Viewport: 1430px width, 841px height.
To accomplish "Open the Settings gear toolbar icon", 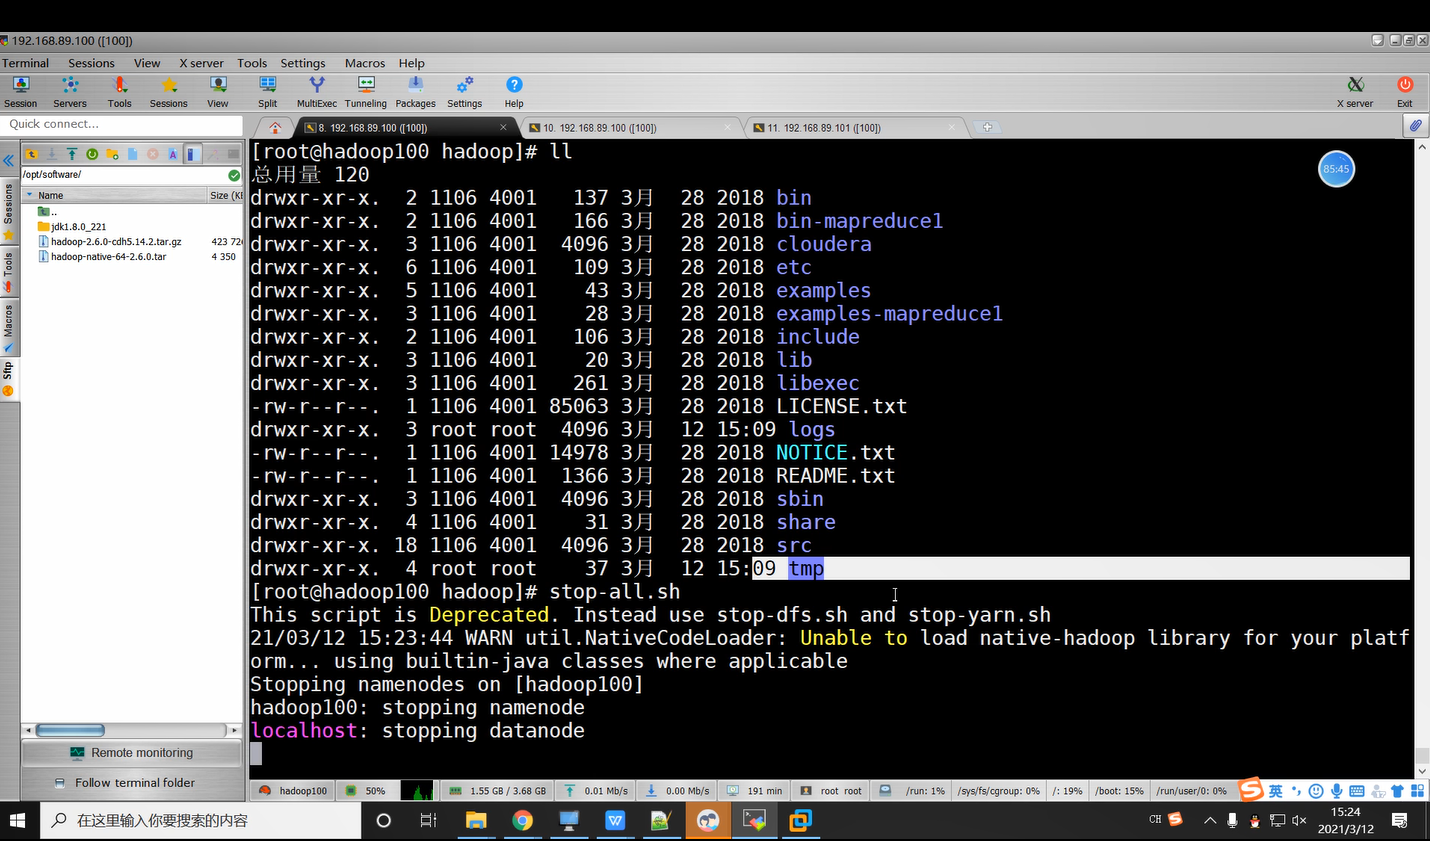I will pyautogui.click(x=464, y=91).
